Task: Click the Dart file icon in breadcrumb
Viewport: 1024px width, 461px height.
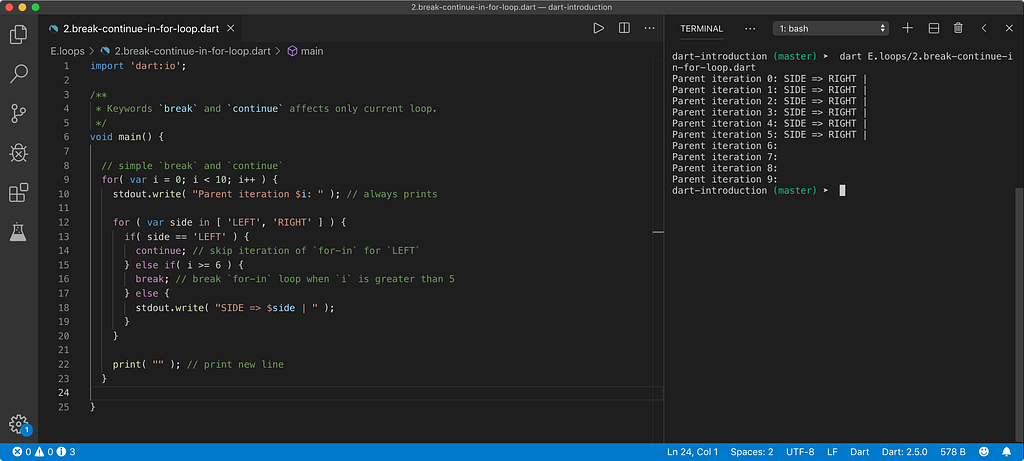Action: coord(105,51)
